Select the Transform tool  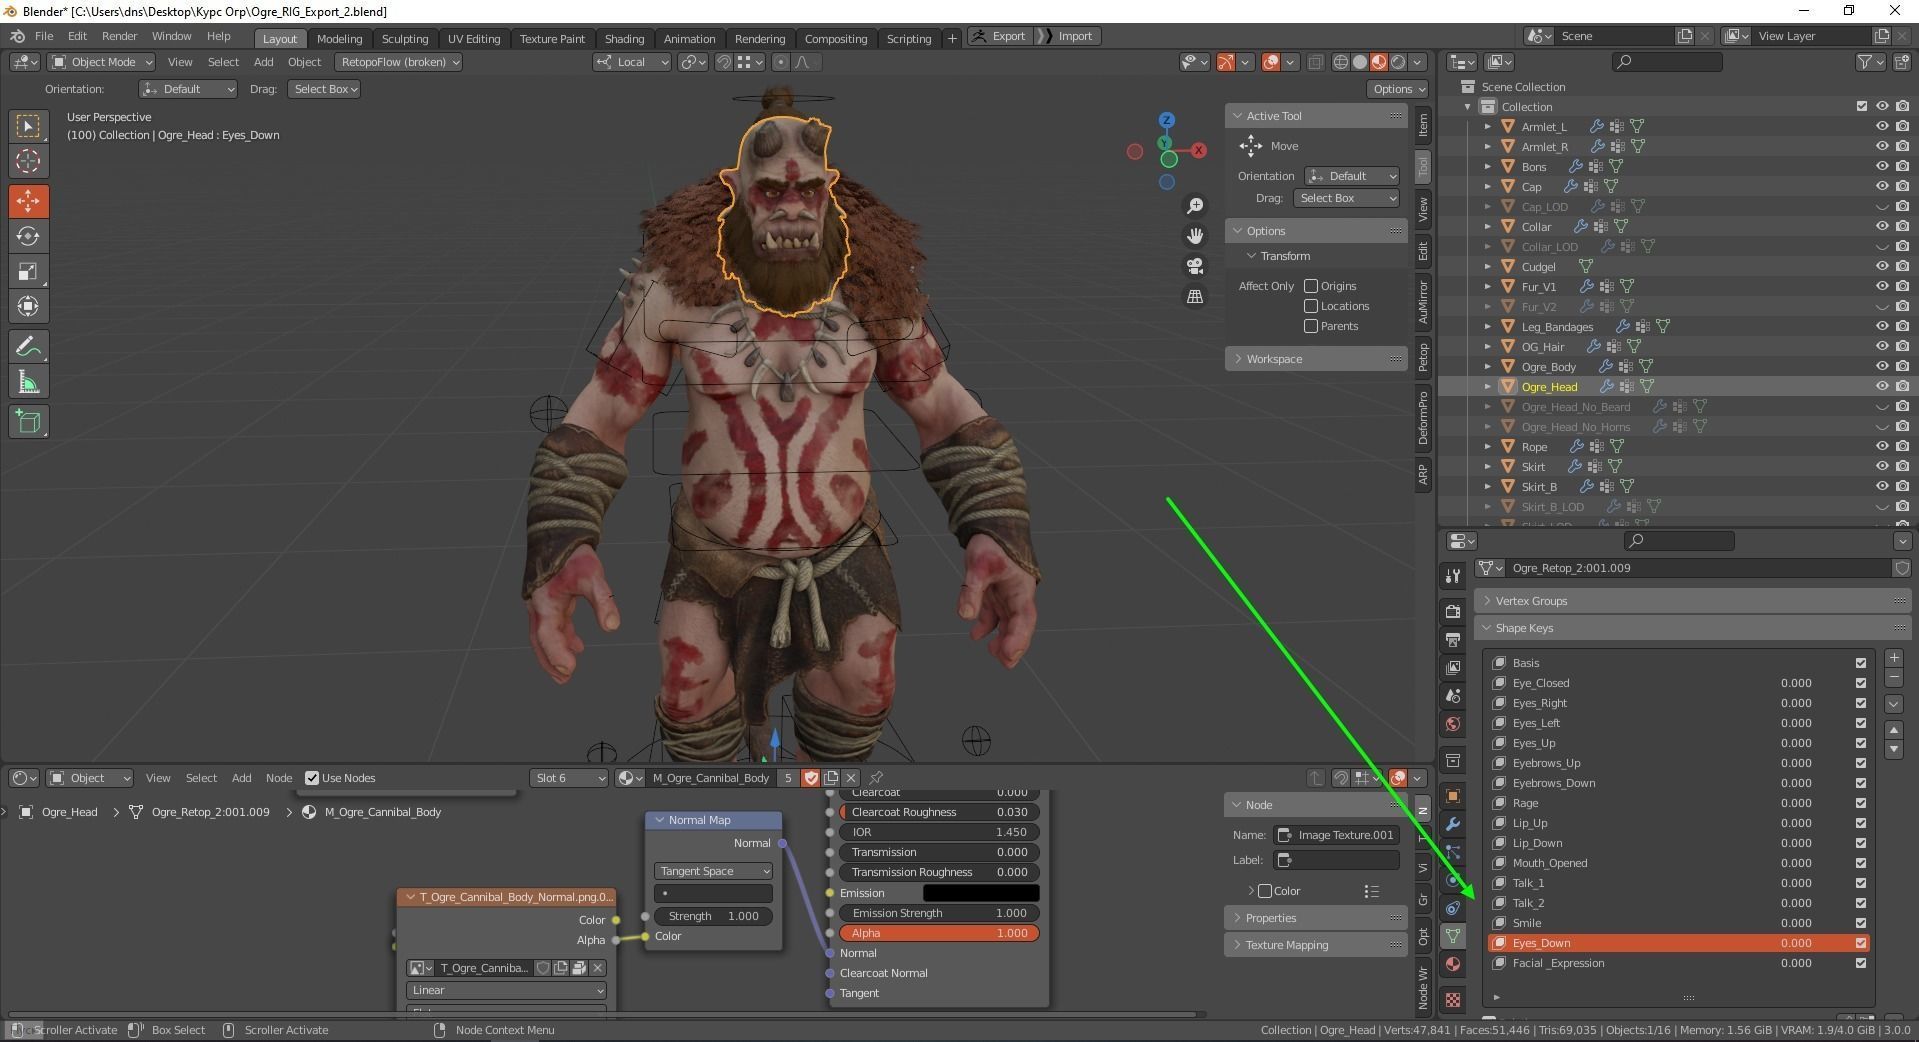tap(28, 306)
